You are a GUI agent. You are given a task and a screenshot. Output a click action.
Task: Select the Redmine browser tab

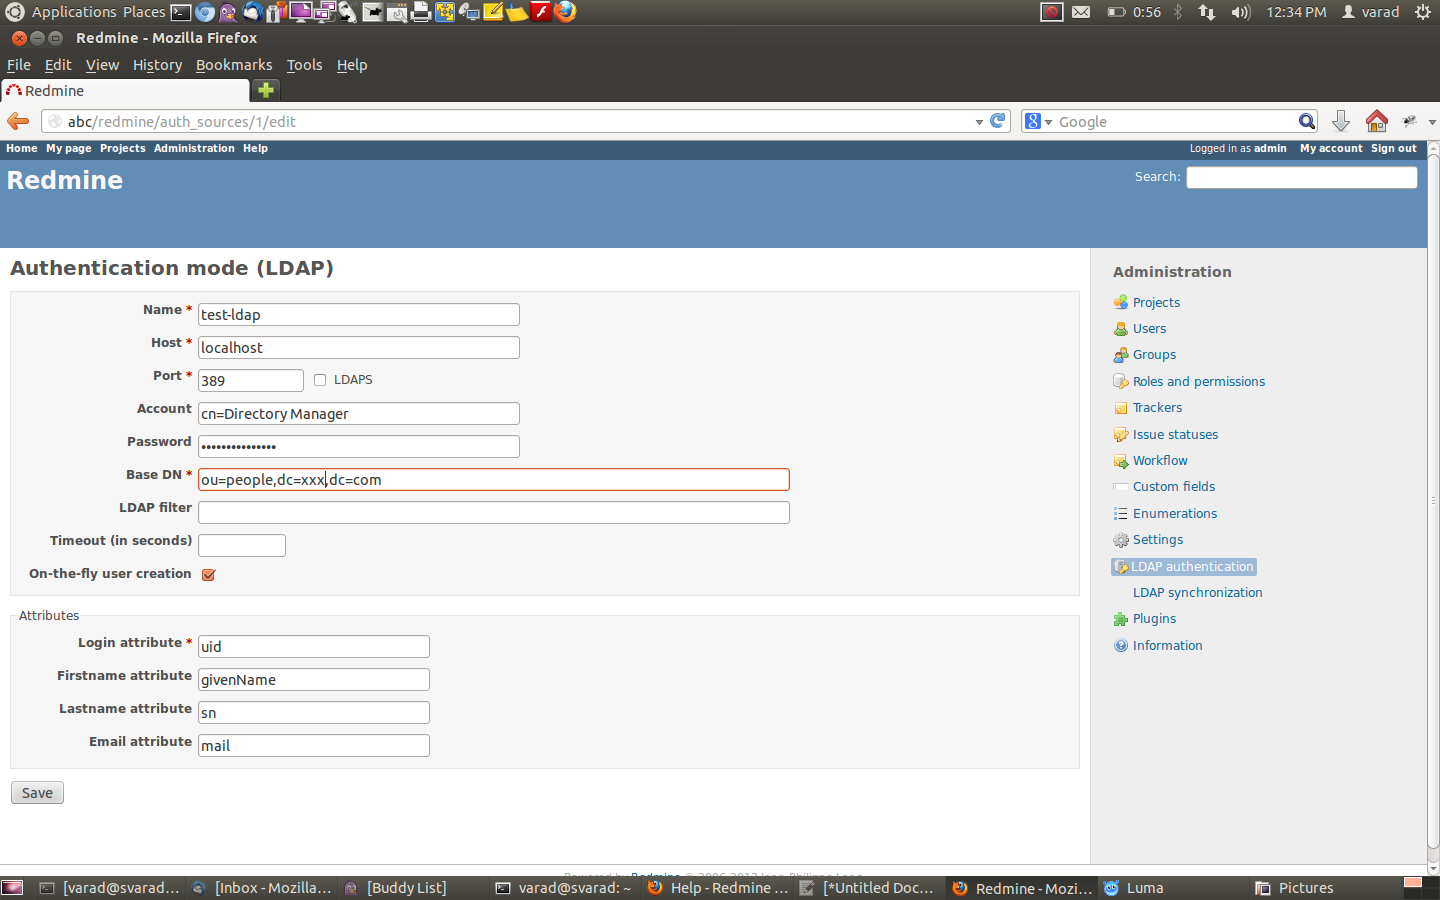click(125, 90)
